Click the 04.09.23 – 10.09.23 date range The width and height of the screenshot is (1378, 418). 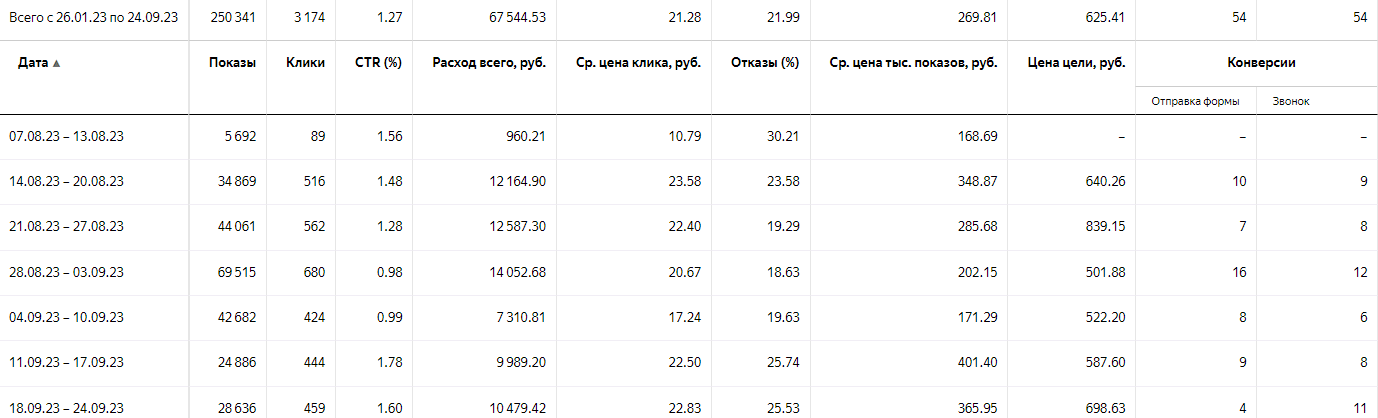point(67,317)
